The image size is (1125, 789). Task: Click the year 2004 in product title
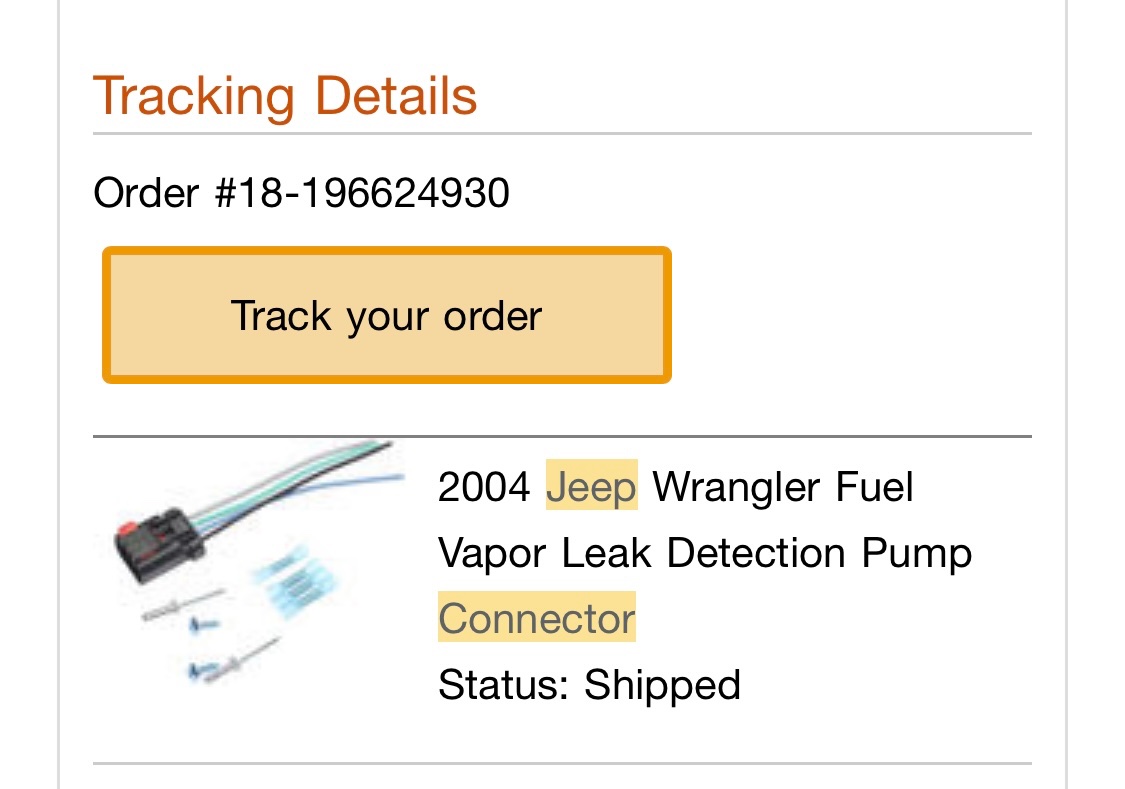(x=484, y=488)
